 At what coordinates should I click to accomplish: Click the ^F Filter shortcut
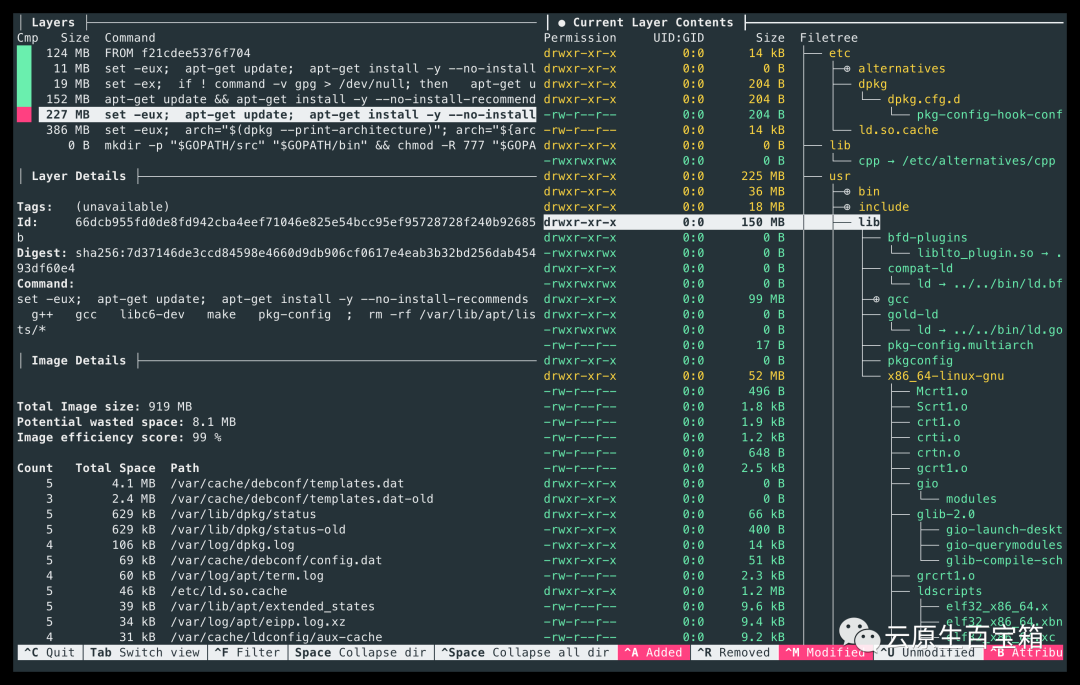click(x=247, y=653)
